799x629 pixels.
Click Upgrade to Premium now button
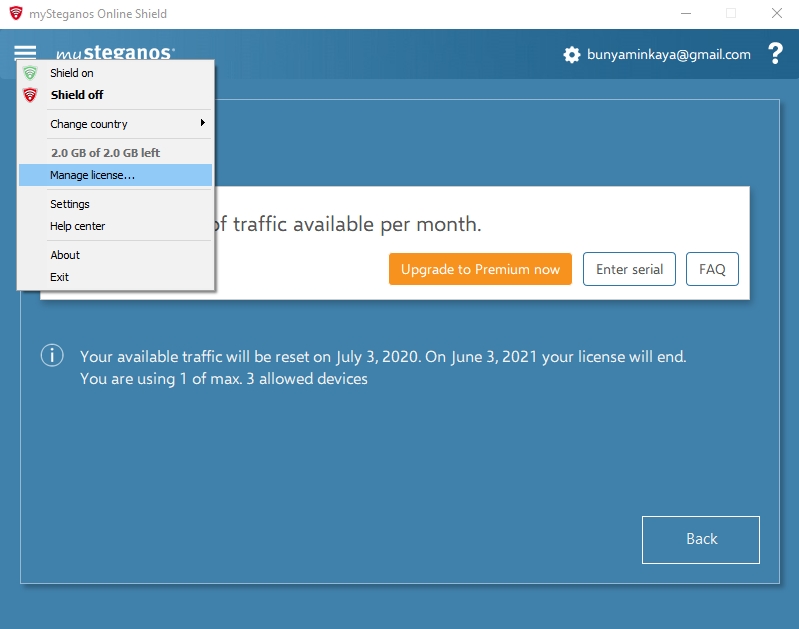(x=480, y=269)
